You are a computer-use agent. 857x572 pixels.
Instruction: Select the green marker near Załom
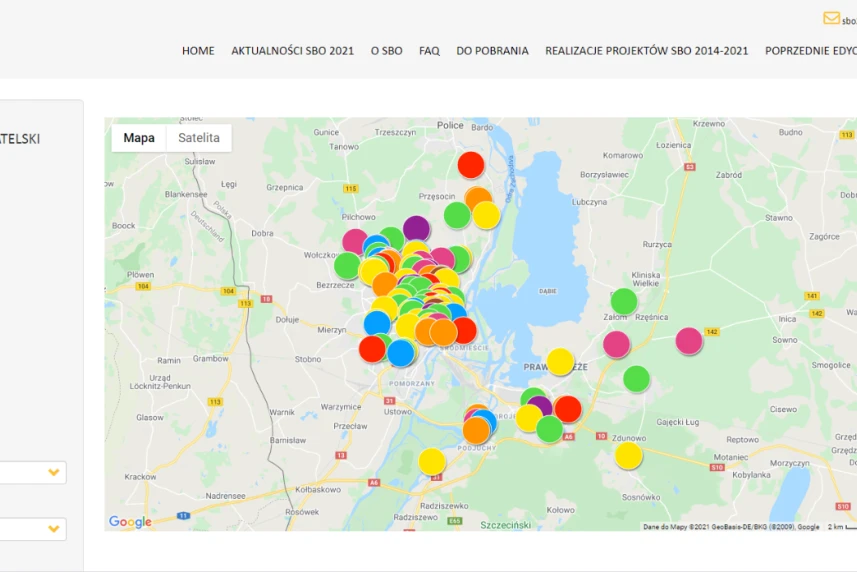pyautogui.click(x=624, y=301)
